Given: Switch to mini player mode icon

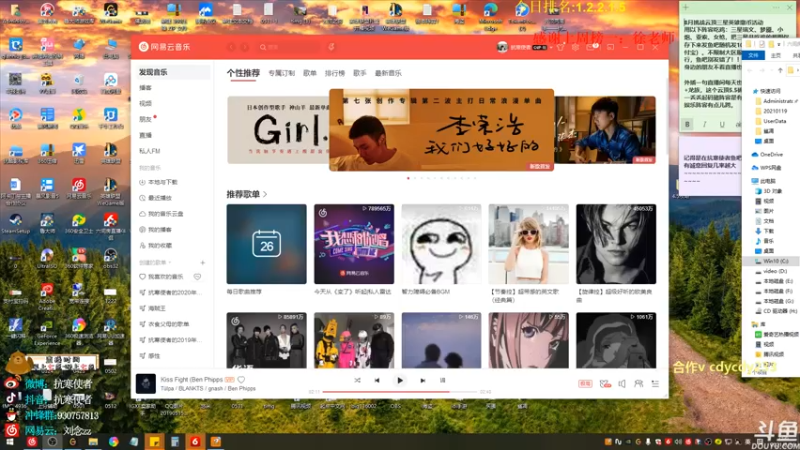Looking at the screenshot, I should click(x=610, y=47).
